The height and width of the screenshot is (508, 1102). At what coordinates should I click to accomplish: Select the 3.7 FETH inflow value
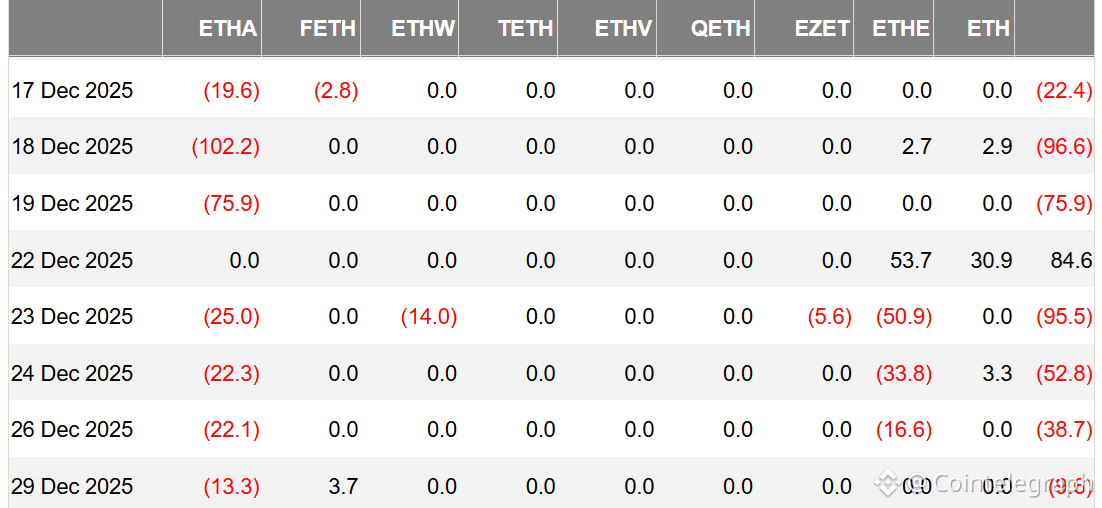pyautogui.click(x=343, y=487)
